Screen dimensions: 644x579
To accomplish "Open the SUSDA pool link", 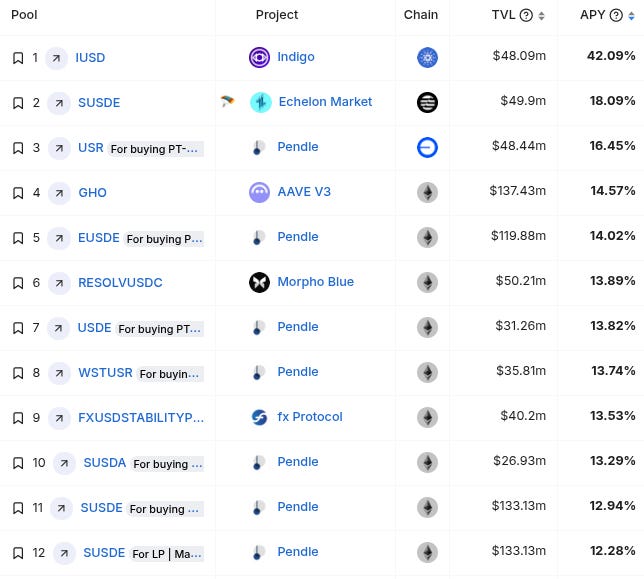I will (105, 463).
